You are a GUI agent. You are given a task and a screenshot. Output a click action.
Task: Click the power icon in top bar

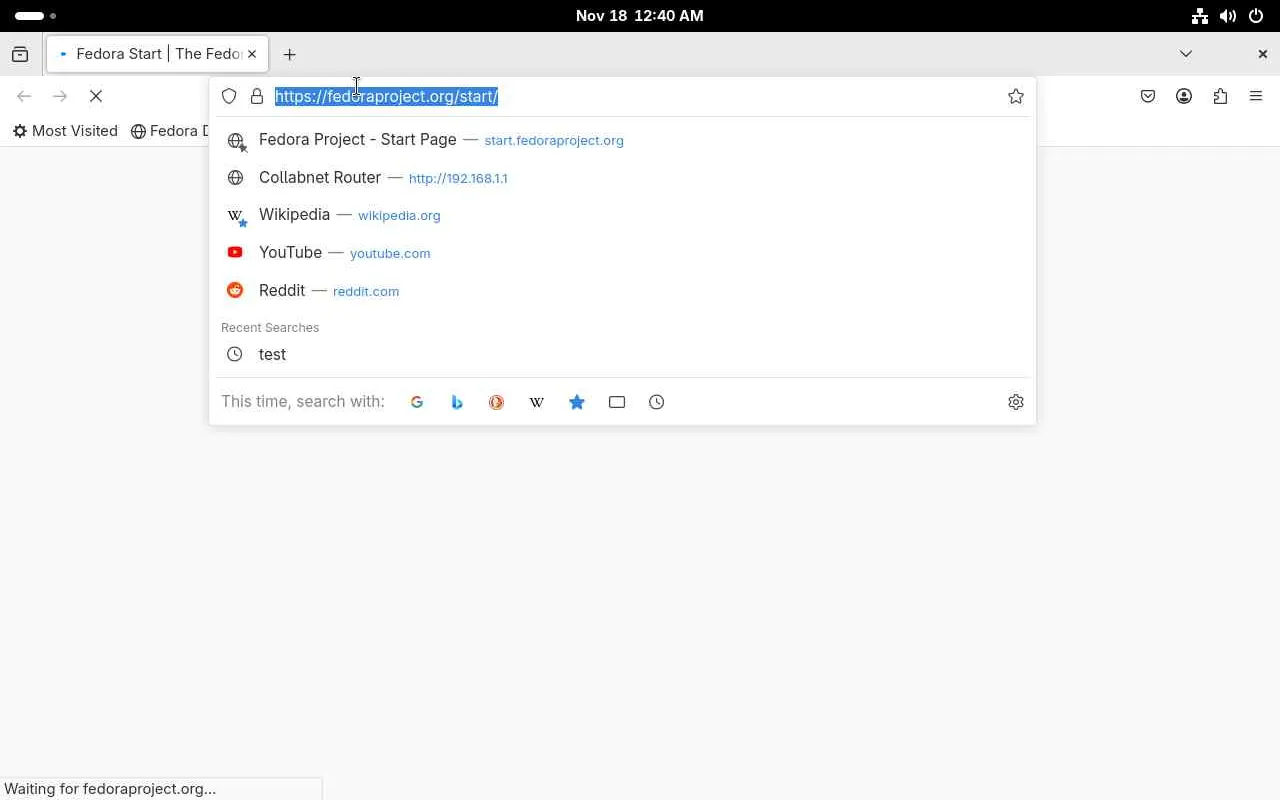pos(1256,16)
